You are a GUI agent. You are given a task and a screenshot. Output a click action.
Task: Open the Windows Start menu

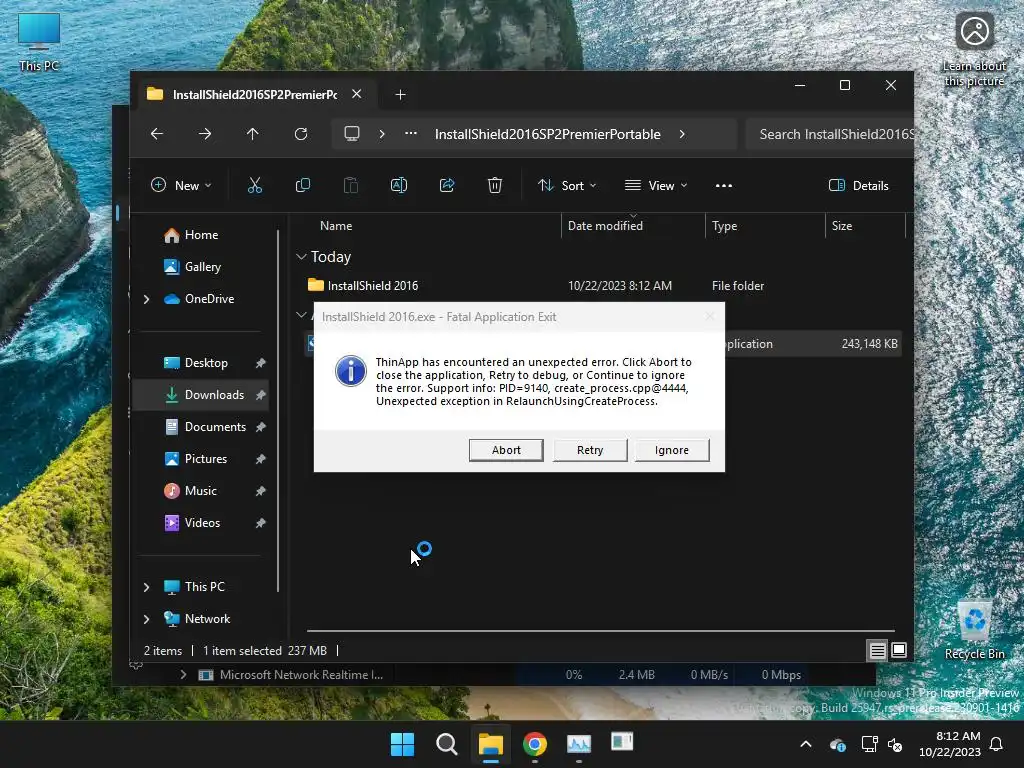402,744
